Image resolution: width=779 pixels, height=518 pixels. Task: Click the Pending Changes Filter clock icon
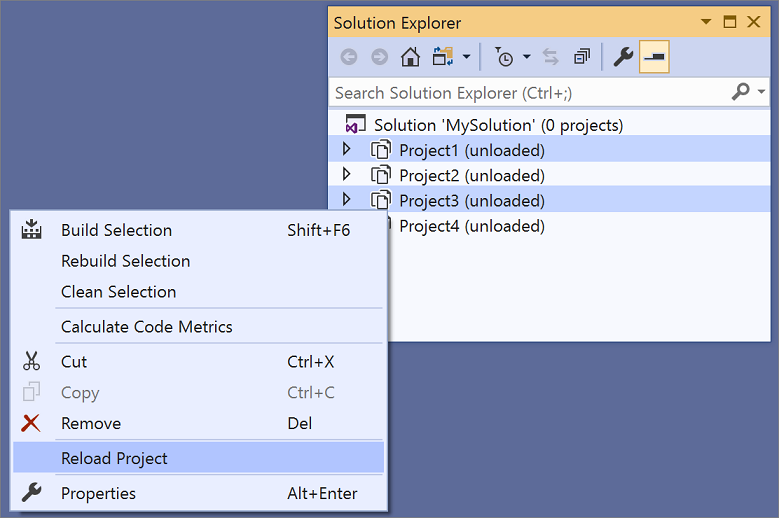coord(504,57)
